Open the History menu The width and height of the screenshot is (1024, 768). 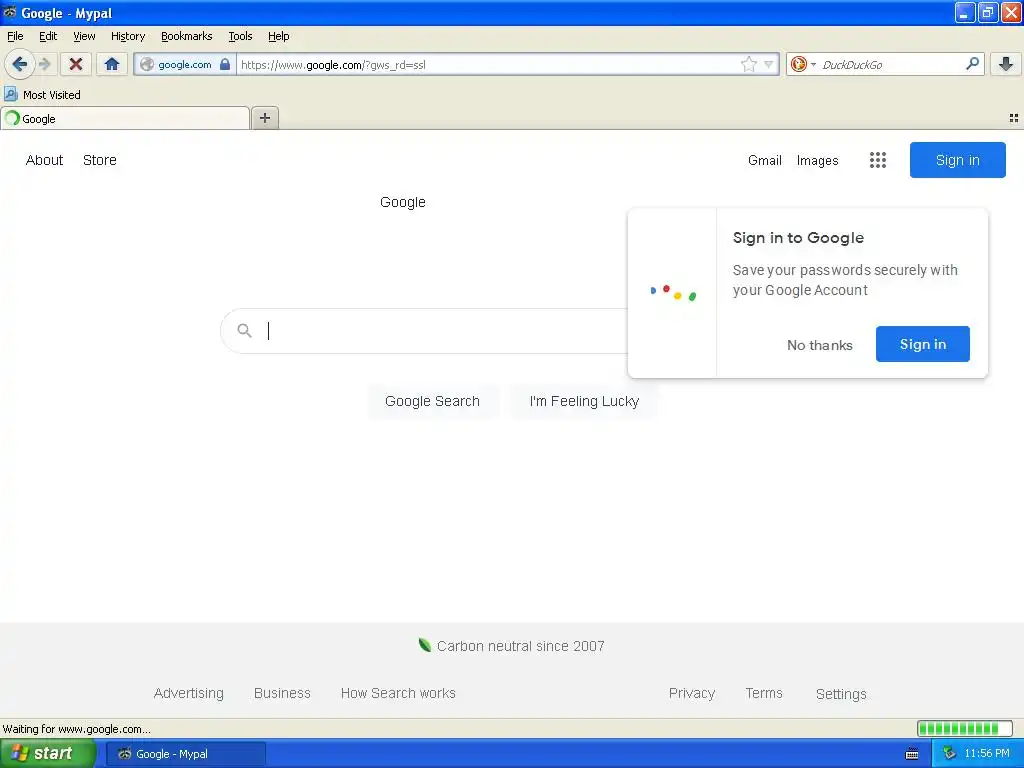tap(127, 36)
